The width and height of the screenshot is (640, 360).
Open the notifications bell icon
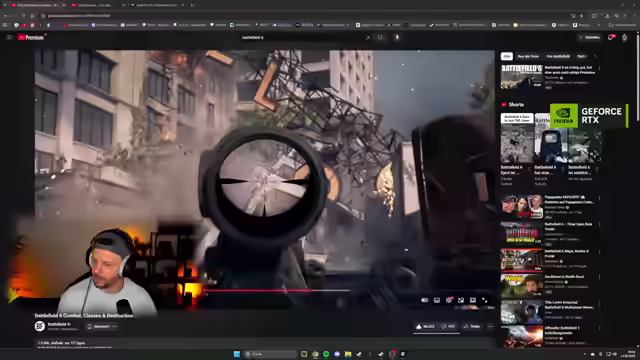611,37
